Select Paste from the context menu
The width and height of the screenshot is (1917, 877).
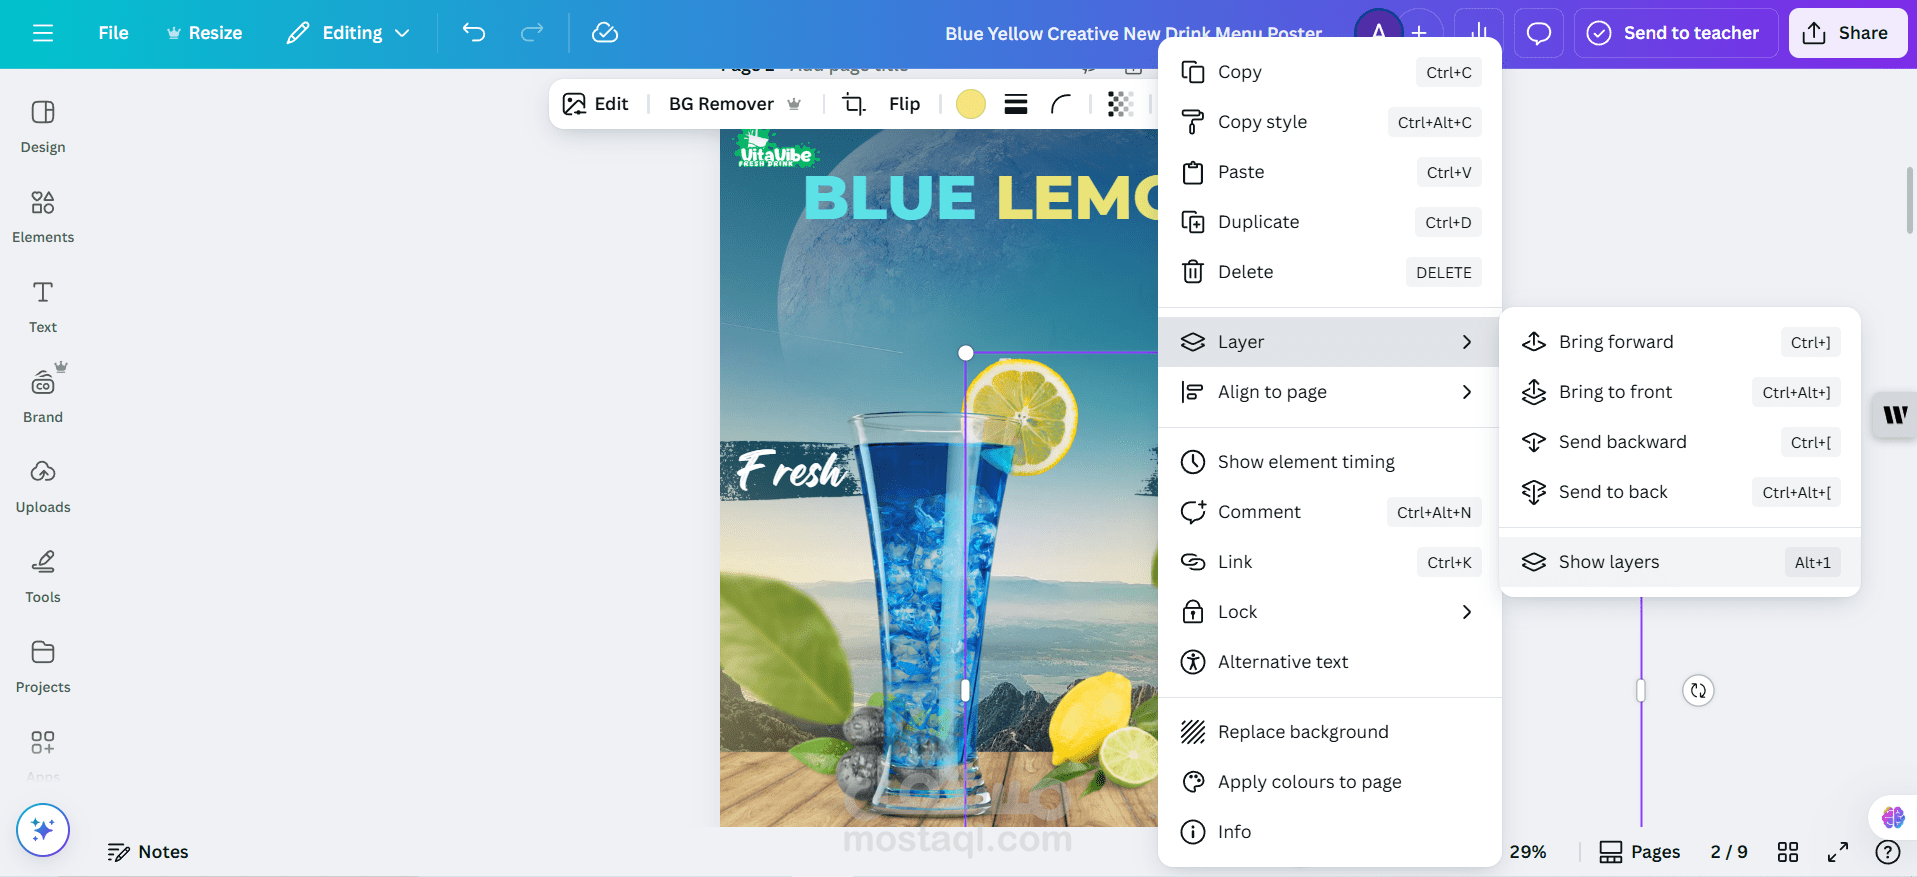1330,172
